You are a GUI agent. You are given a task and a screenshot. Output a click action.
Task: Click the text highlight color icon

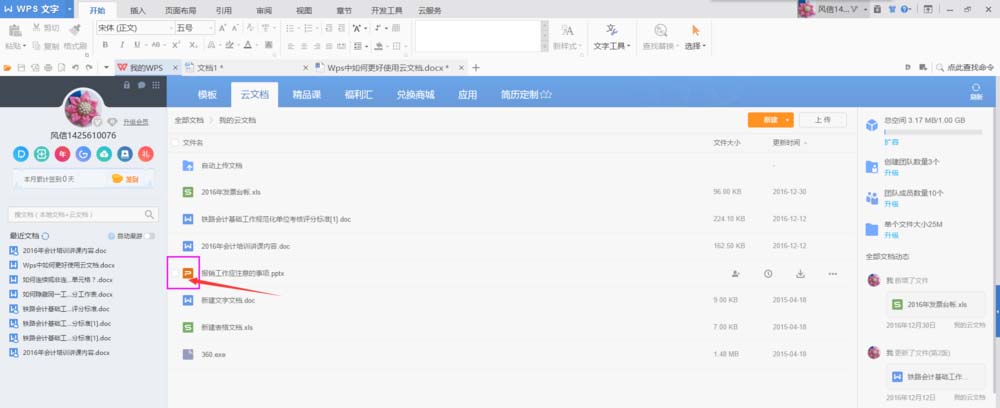[x=230, y=45]
